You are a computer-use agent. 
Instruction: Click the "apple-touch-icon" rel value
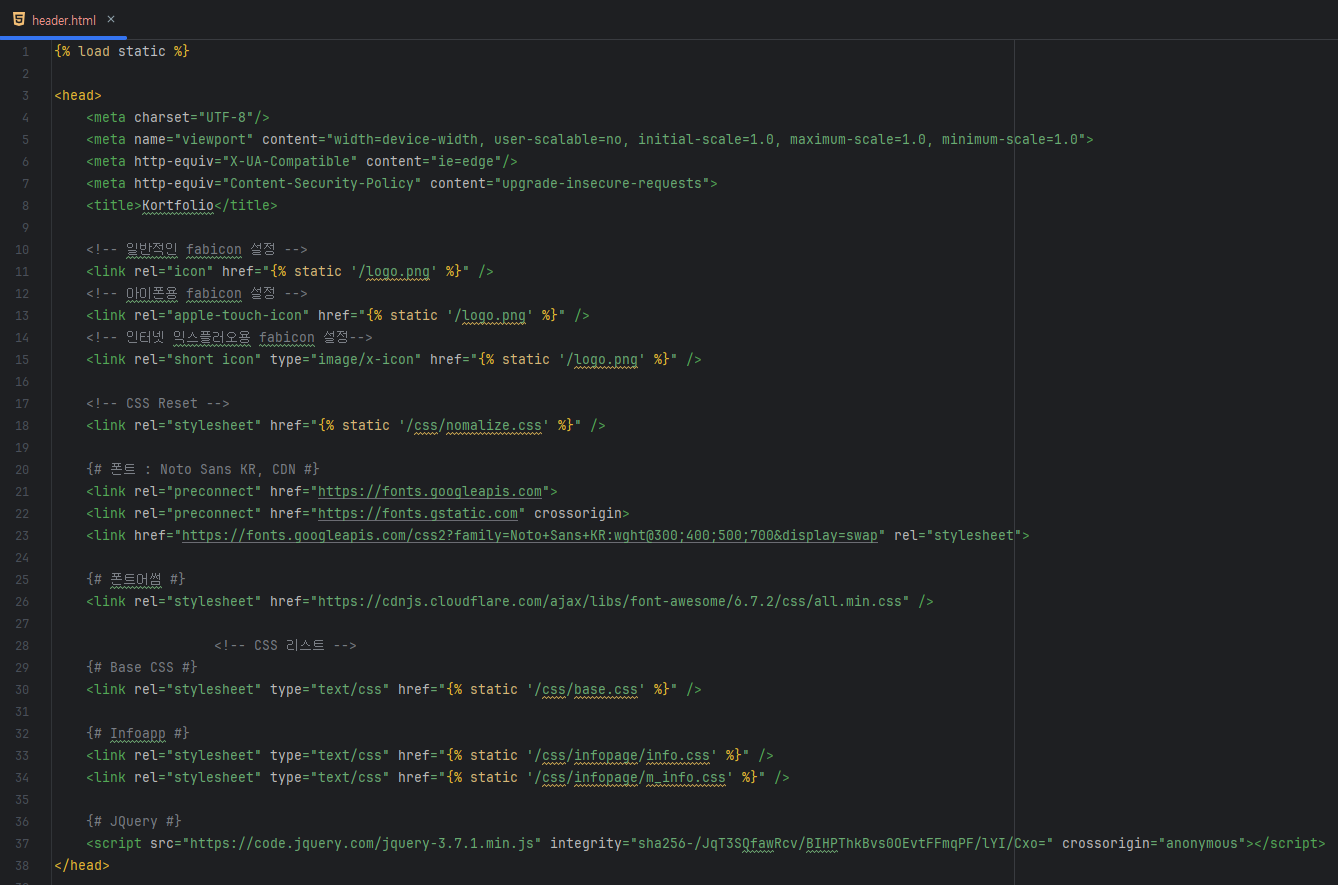pyautogui.click(x=238, y=315)
